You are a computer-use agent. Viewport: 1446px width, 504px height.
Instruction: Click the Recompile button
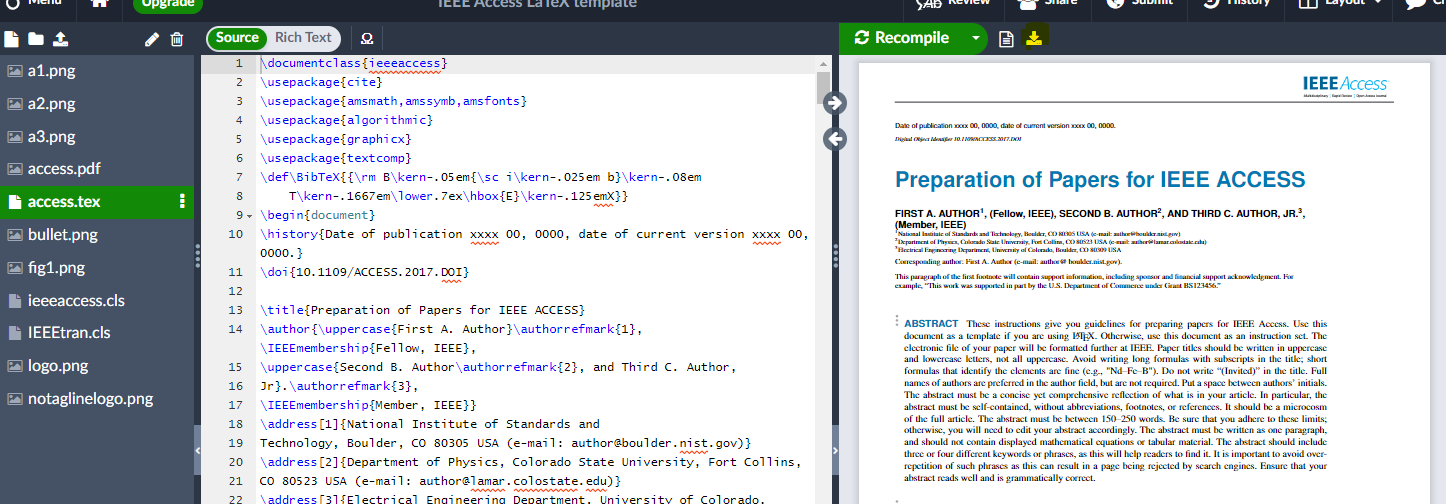[902, 38]
